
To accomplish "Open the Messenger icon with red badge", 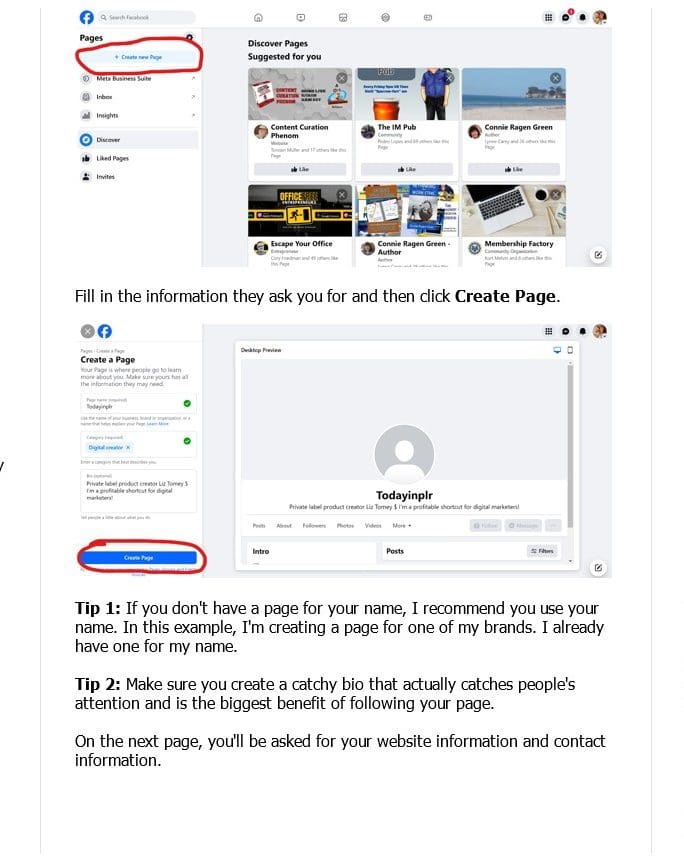I will [566, 17].
